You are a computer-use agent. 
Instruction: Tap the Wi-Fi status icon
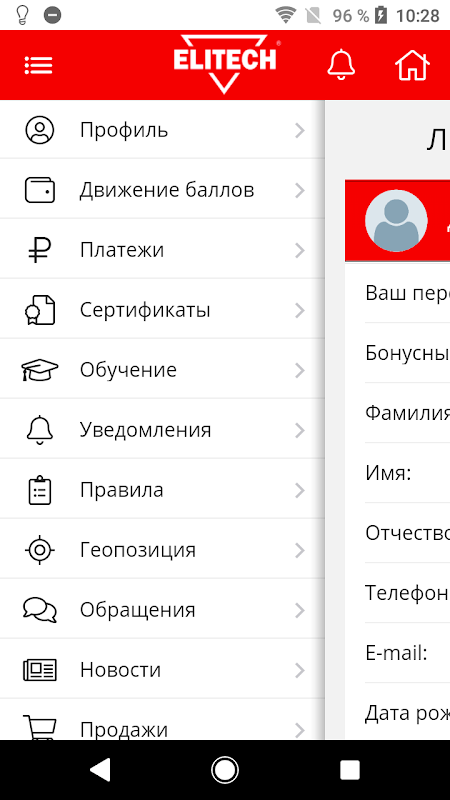(x=286, y=15)
